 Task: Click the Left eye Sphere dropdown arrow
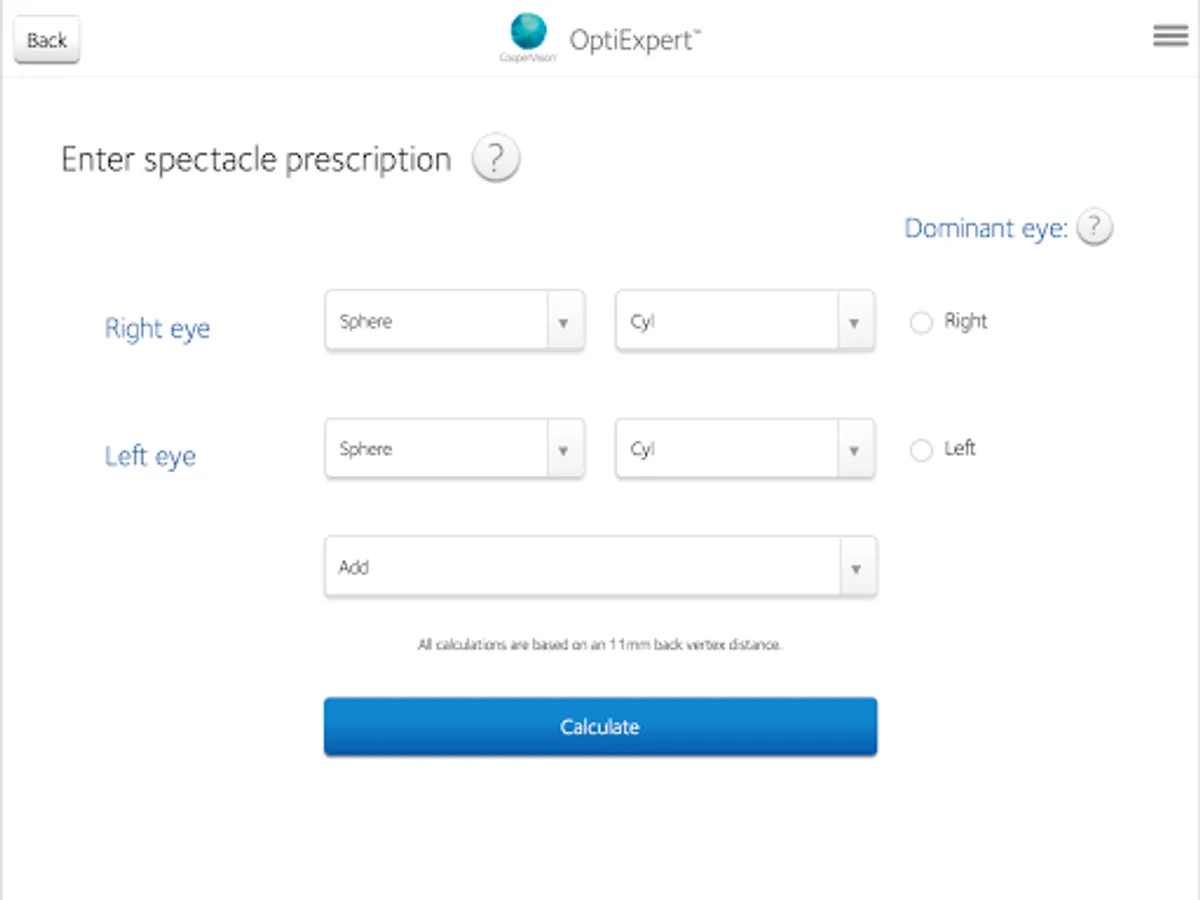tap(564, 450)
